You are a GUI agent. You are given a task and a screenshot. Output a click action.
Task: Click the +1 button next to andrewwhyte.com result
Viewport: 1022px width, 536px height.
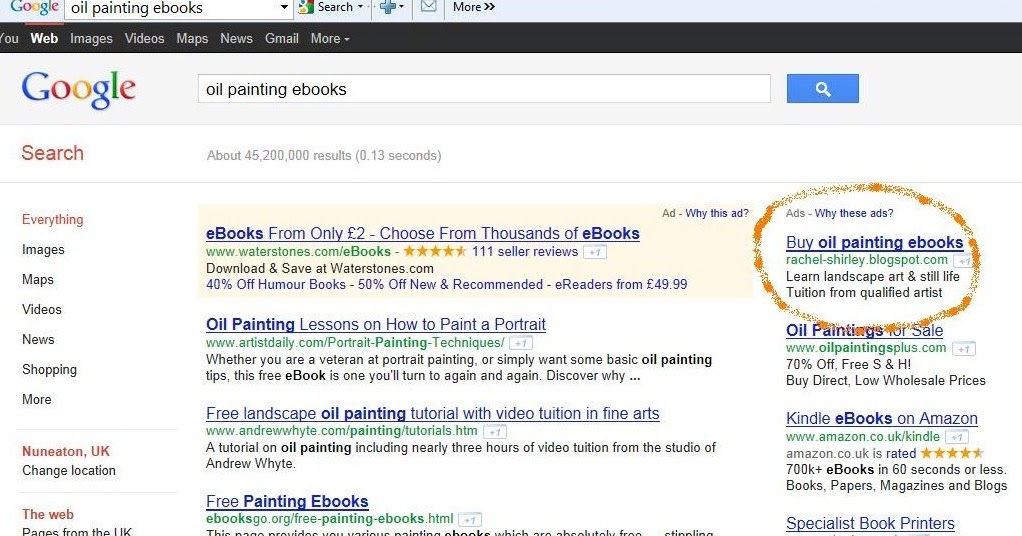pos(495,432)
